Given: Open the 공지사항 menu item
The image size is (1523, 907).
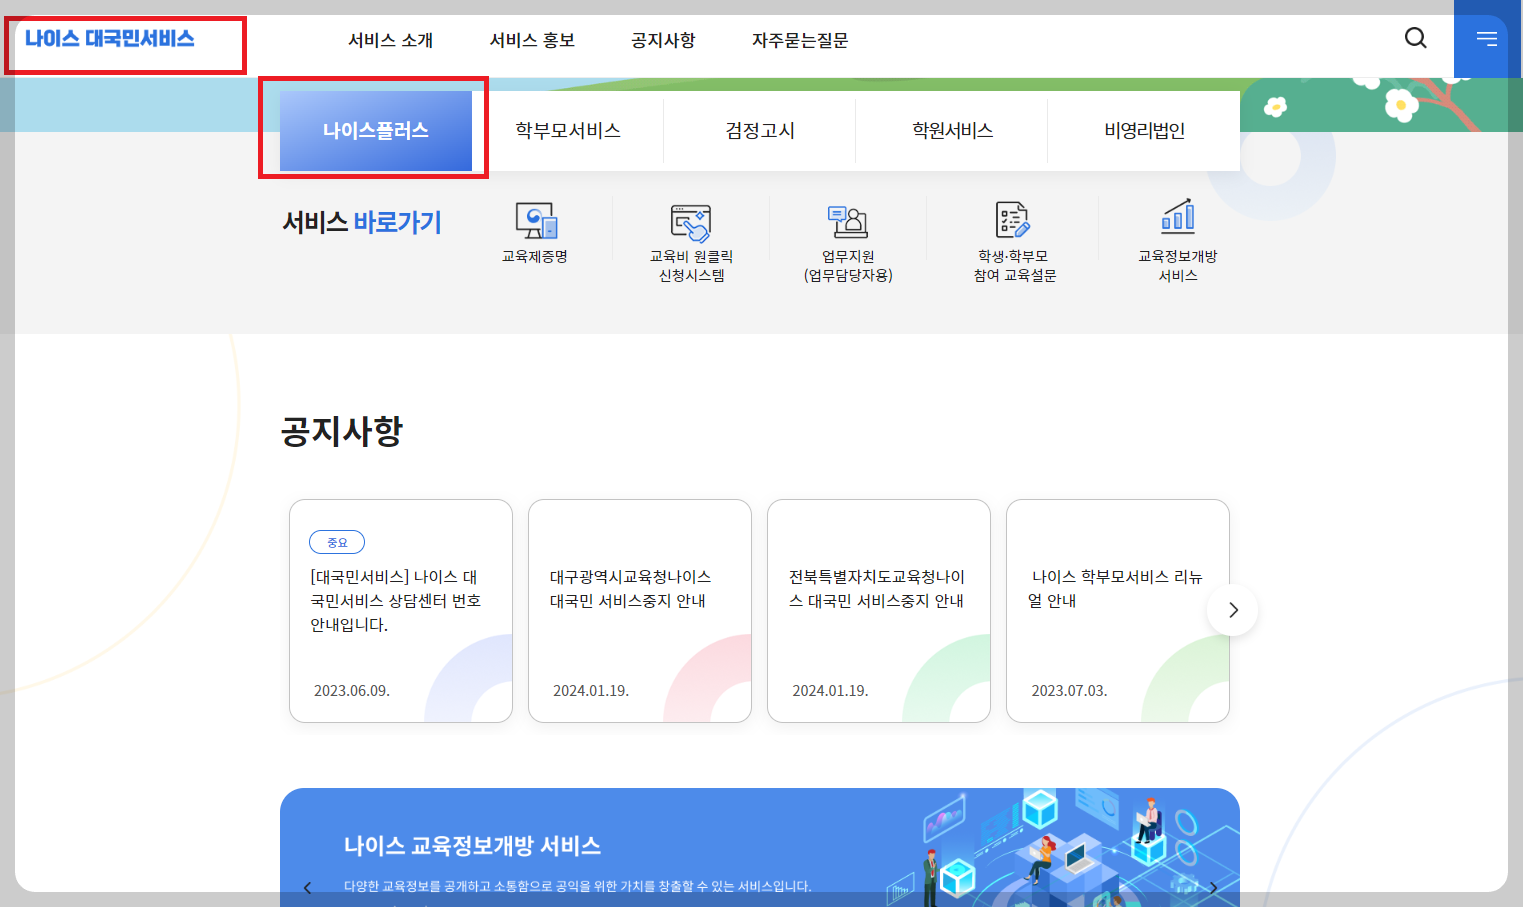Looking at the screenshot, I should (x=663, y=40).
